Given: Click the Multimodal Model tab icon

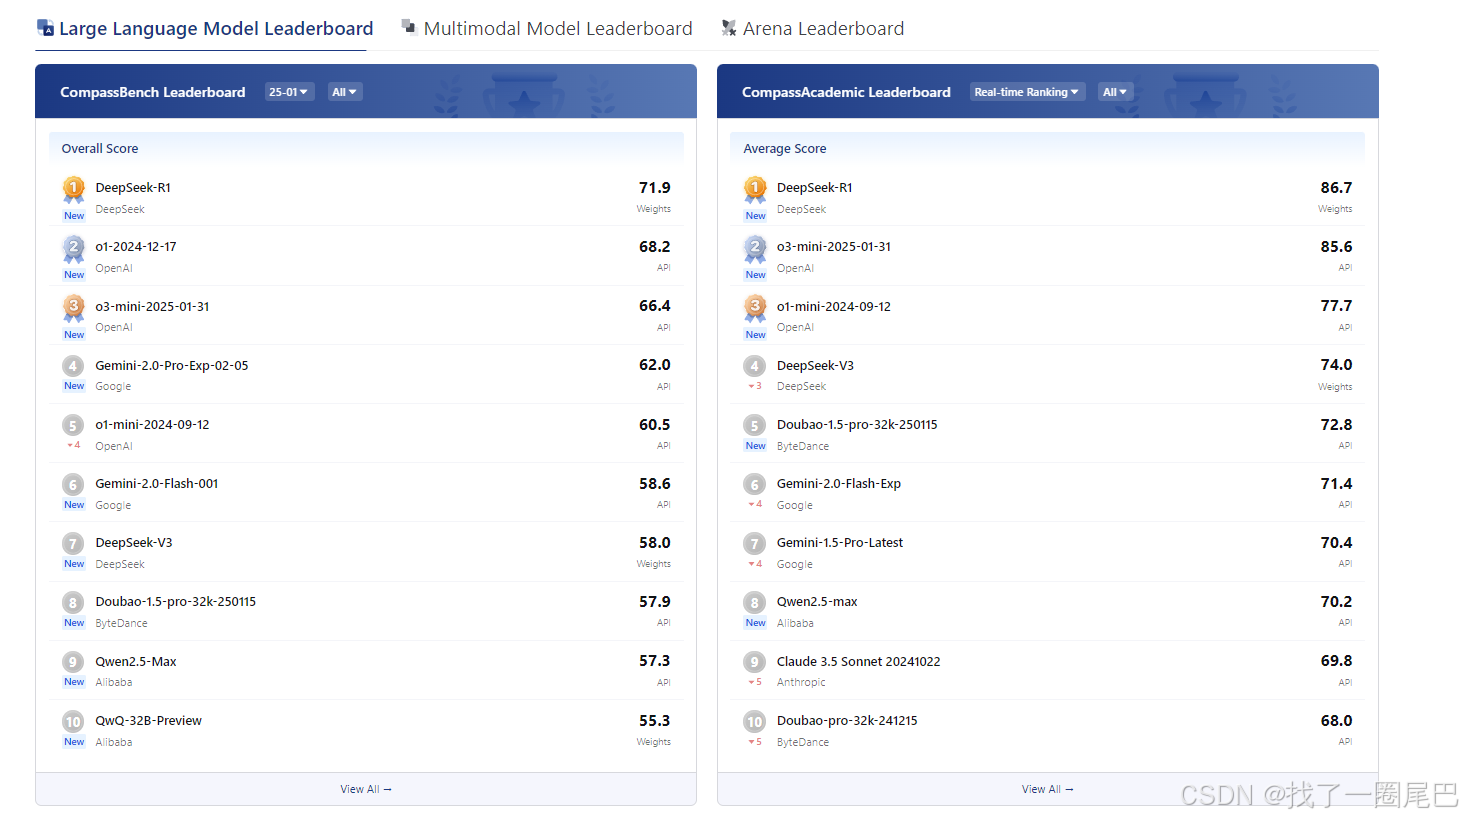Looking at the screenshot, I should click(x=409, y=26).
